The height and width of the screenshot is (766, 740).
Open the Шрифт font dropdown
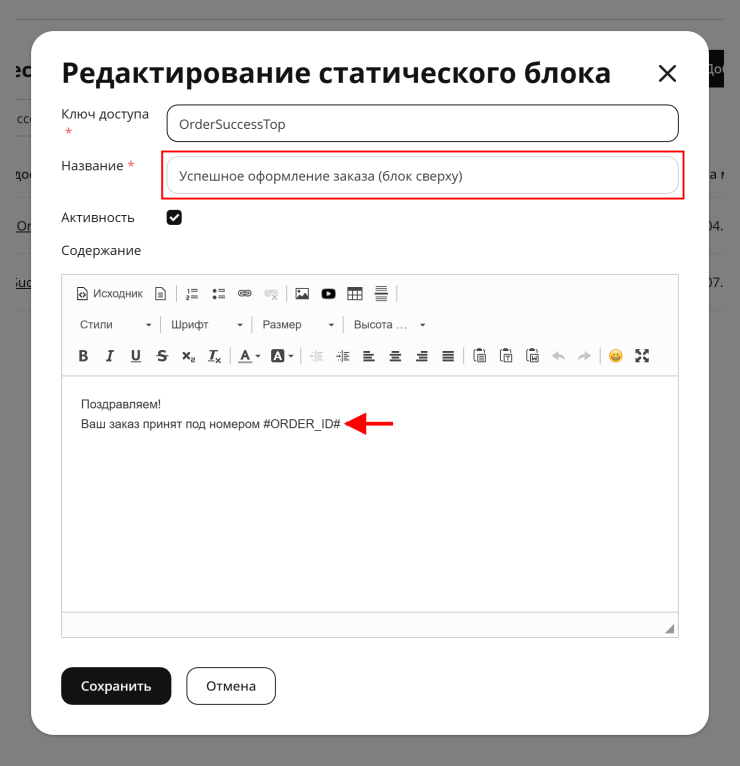pyautogui.click(x=207, y=325)
